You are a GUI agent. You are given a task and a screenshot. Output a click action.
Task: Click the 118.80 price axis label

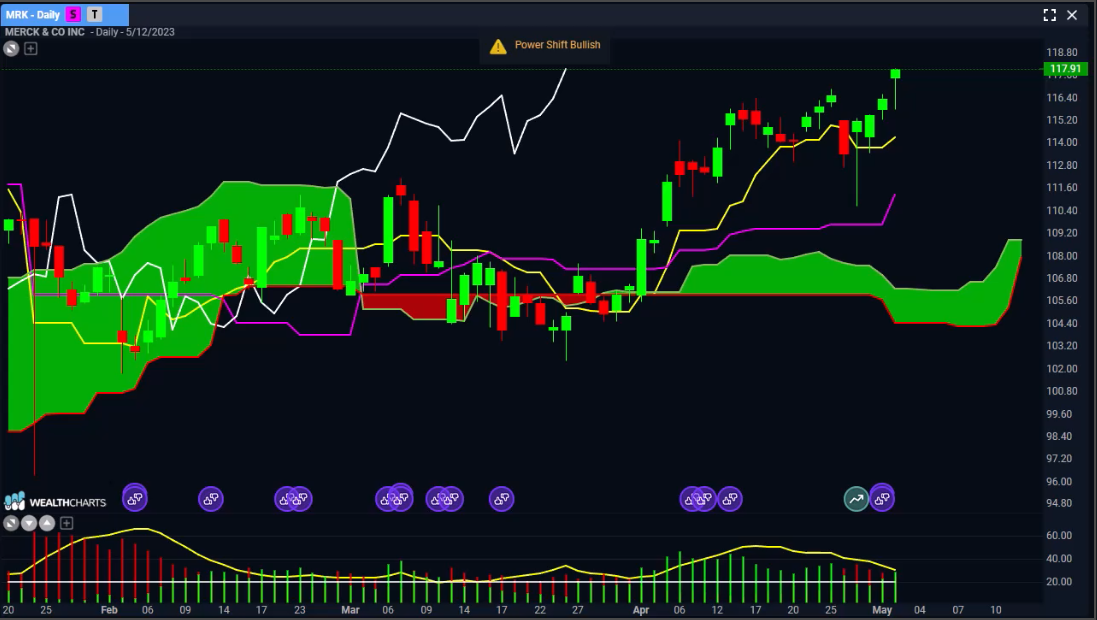pos(1062,52)
